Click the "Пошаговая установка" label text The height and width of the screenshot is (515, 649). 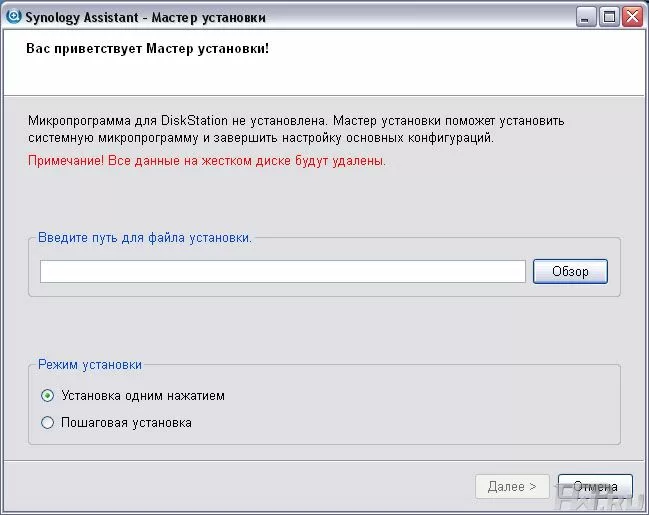126,422
